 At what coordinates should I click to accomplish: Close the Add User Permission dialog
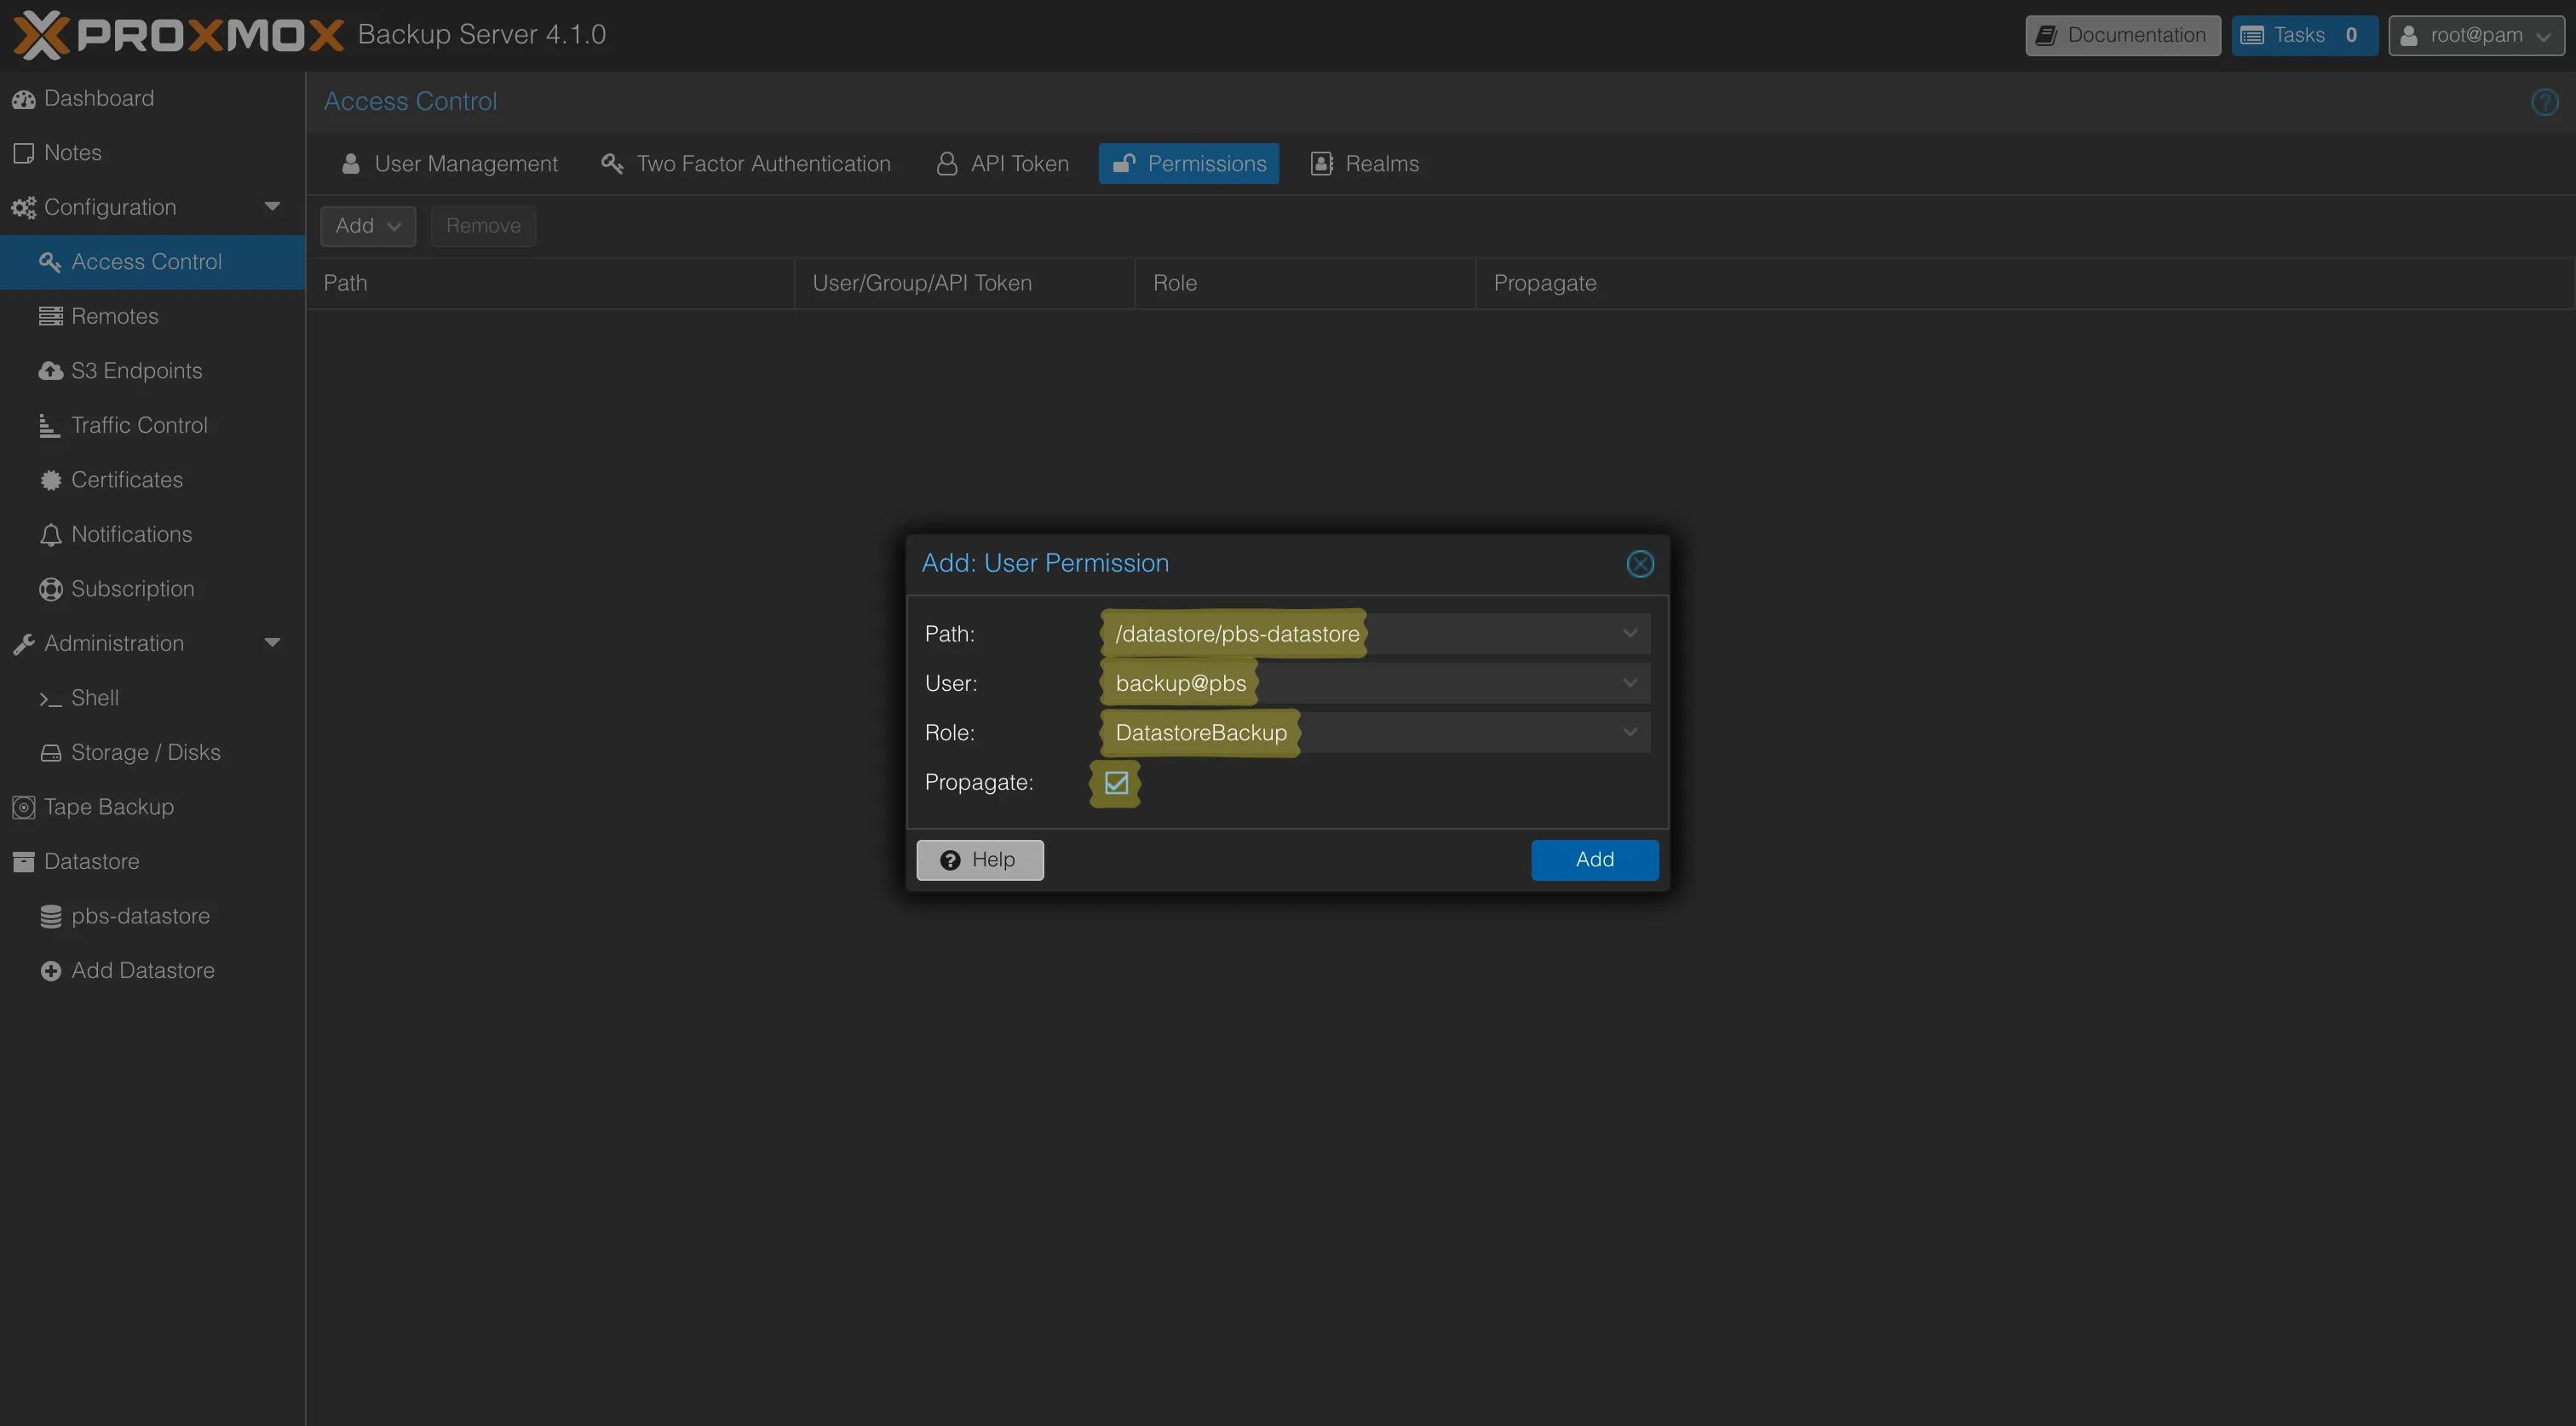pos(1640,564)
